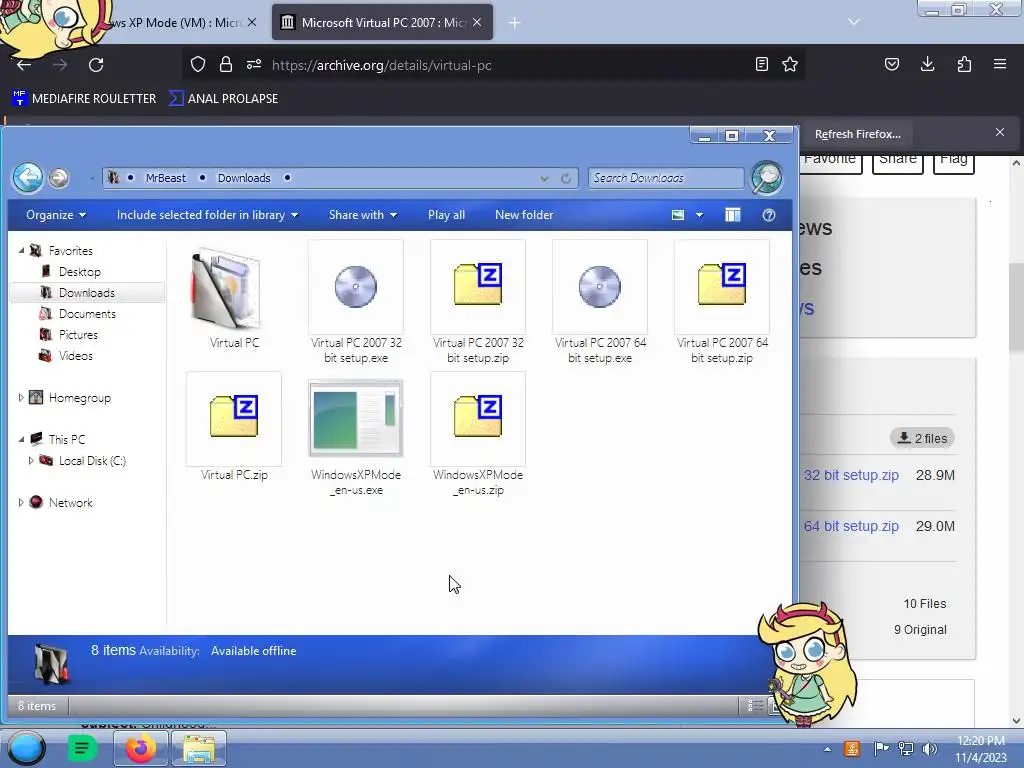The image size is (1024, 768).
Task: Expand Local Disk (C:) node
Action: 31,460
